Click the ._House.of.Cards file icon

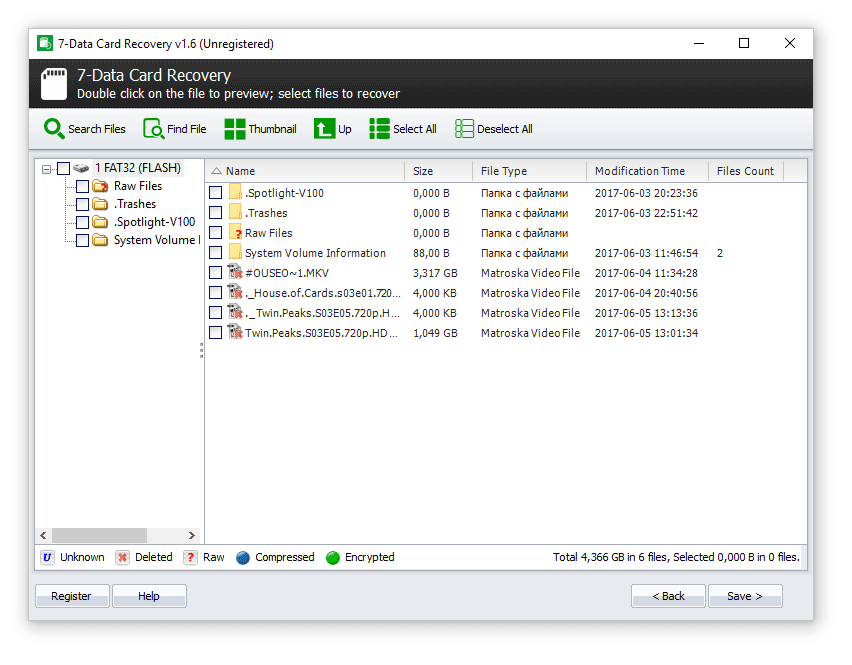pyautogui.click(x=235, y=292)
